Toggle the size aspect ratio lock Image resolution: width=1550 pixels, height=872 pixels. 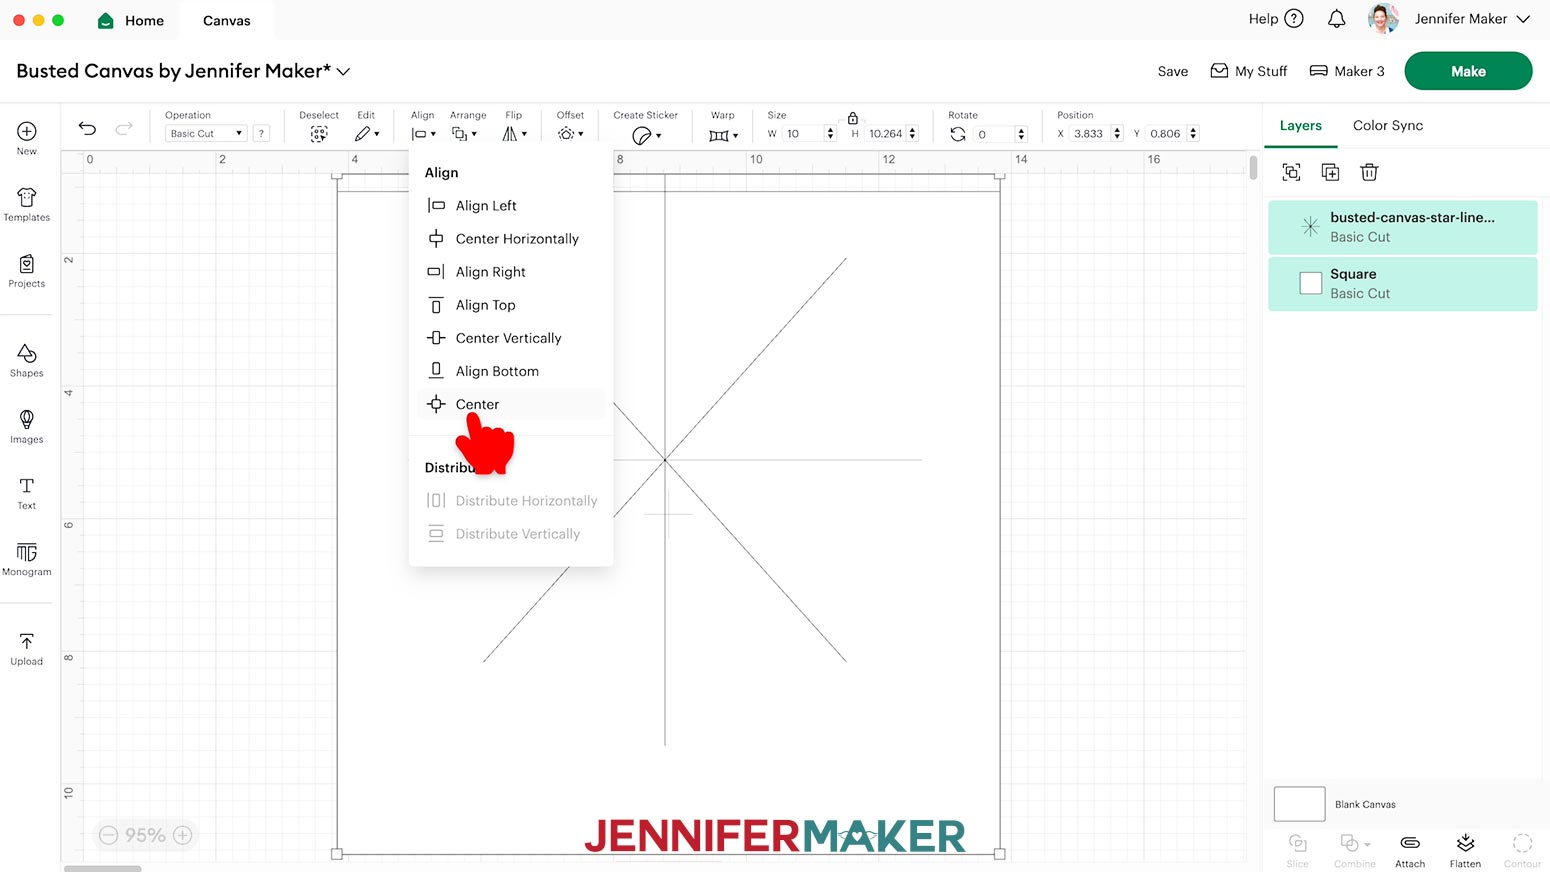[853, 118]
